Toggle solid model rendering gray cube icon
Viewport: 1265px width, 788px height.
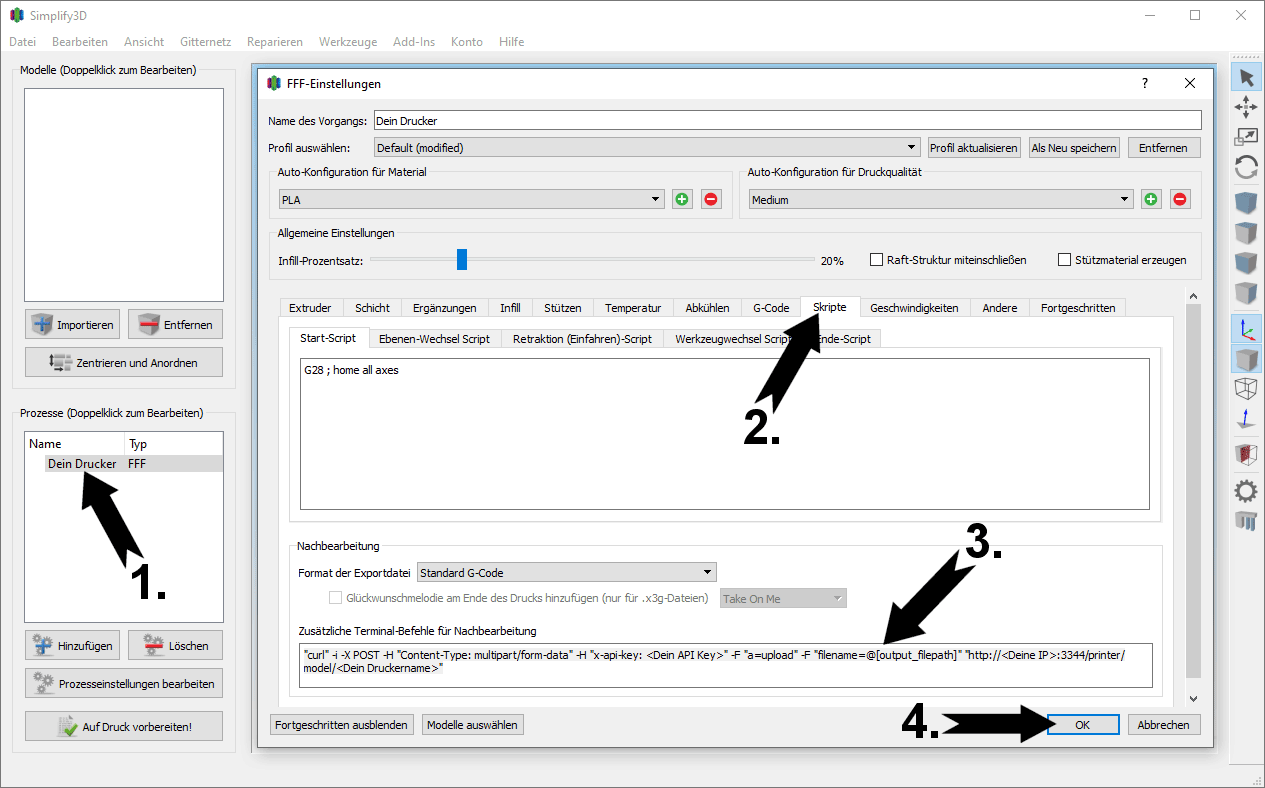pos(1246,359)
